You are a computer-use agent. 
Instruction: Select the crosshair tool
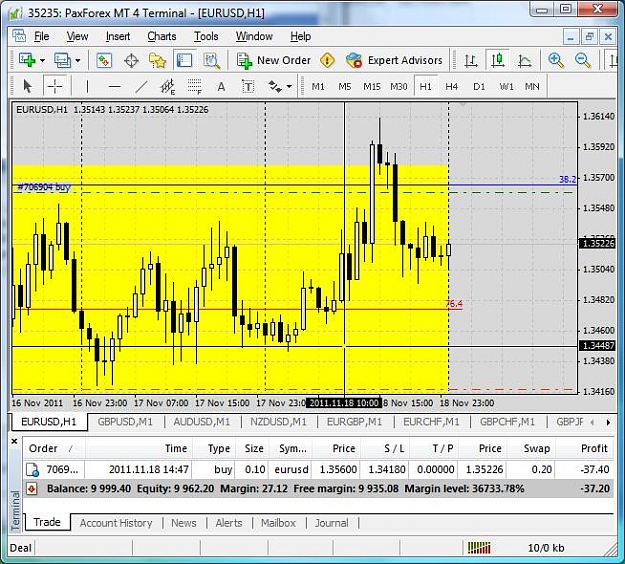(x=55, y=86)
